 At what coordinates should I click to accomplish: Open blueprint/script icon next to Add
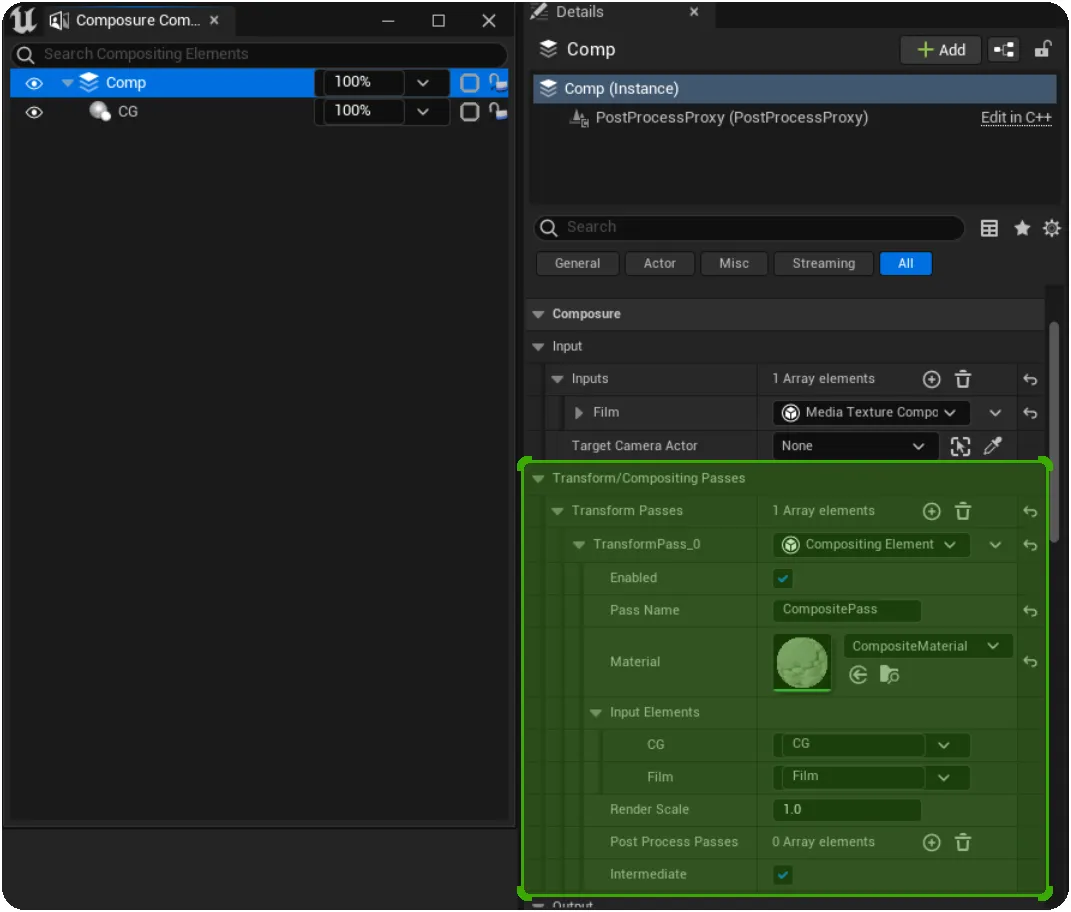click(1003, 50)
